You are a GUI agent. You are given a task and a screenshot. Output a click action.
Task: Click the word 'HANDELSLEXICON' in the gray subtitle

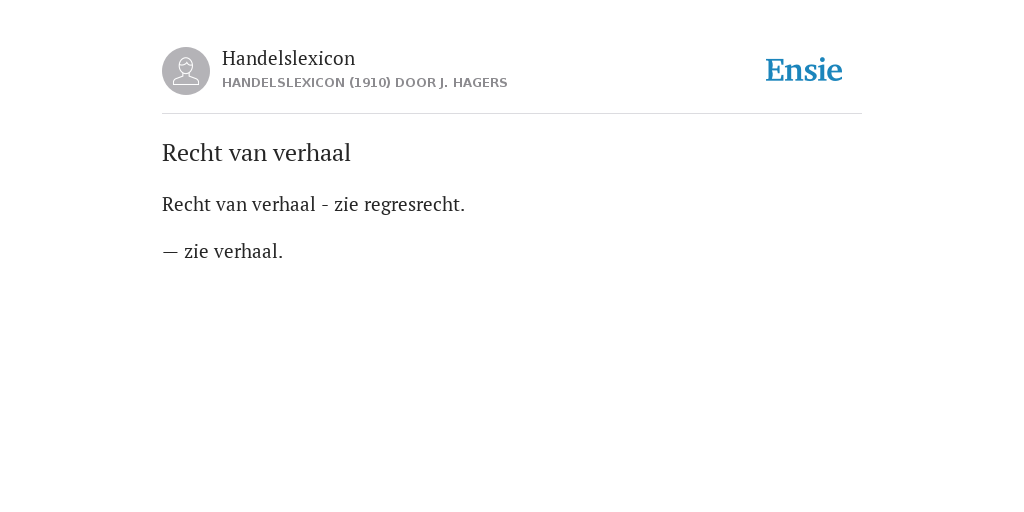tap(283, 83)
